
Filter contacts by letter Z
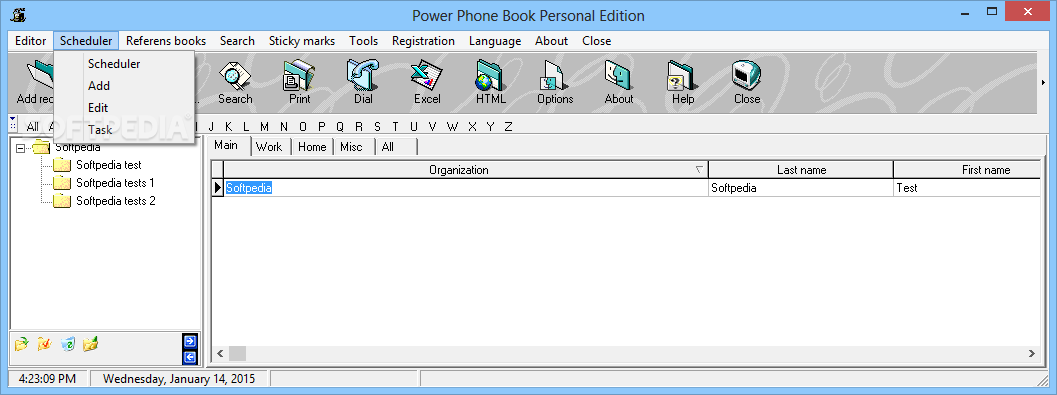click(509, 126)
